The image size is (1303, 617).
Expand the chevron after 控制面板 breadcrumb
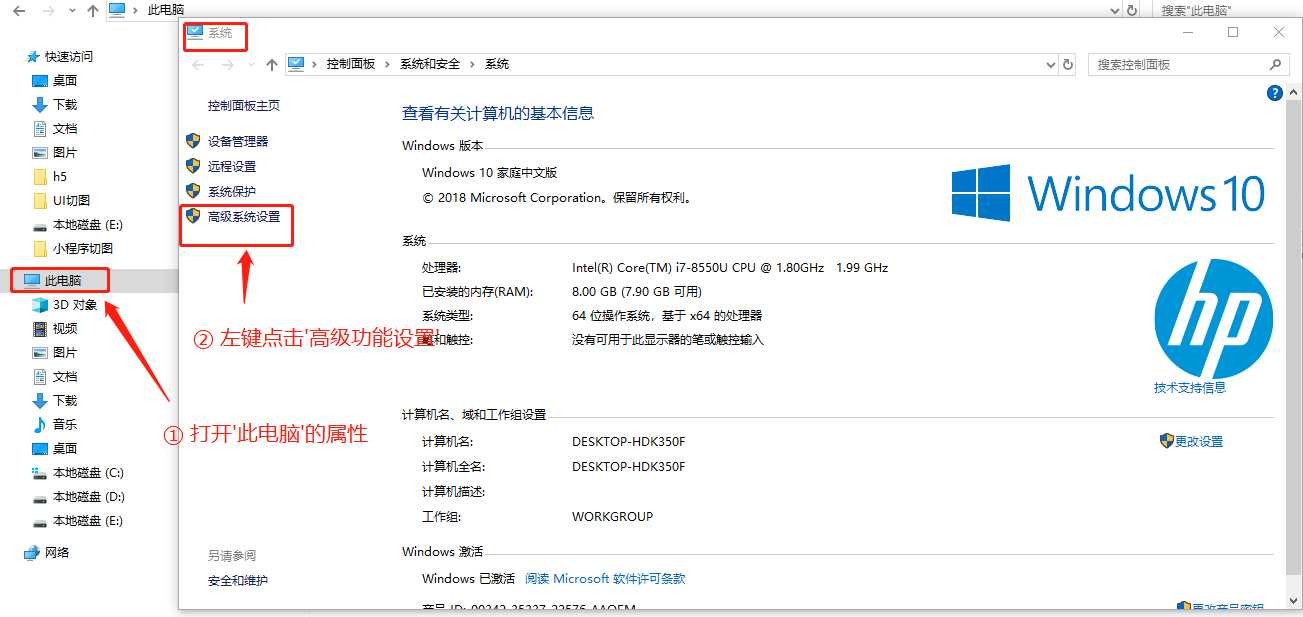(x=388, y=64)
